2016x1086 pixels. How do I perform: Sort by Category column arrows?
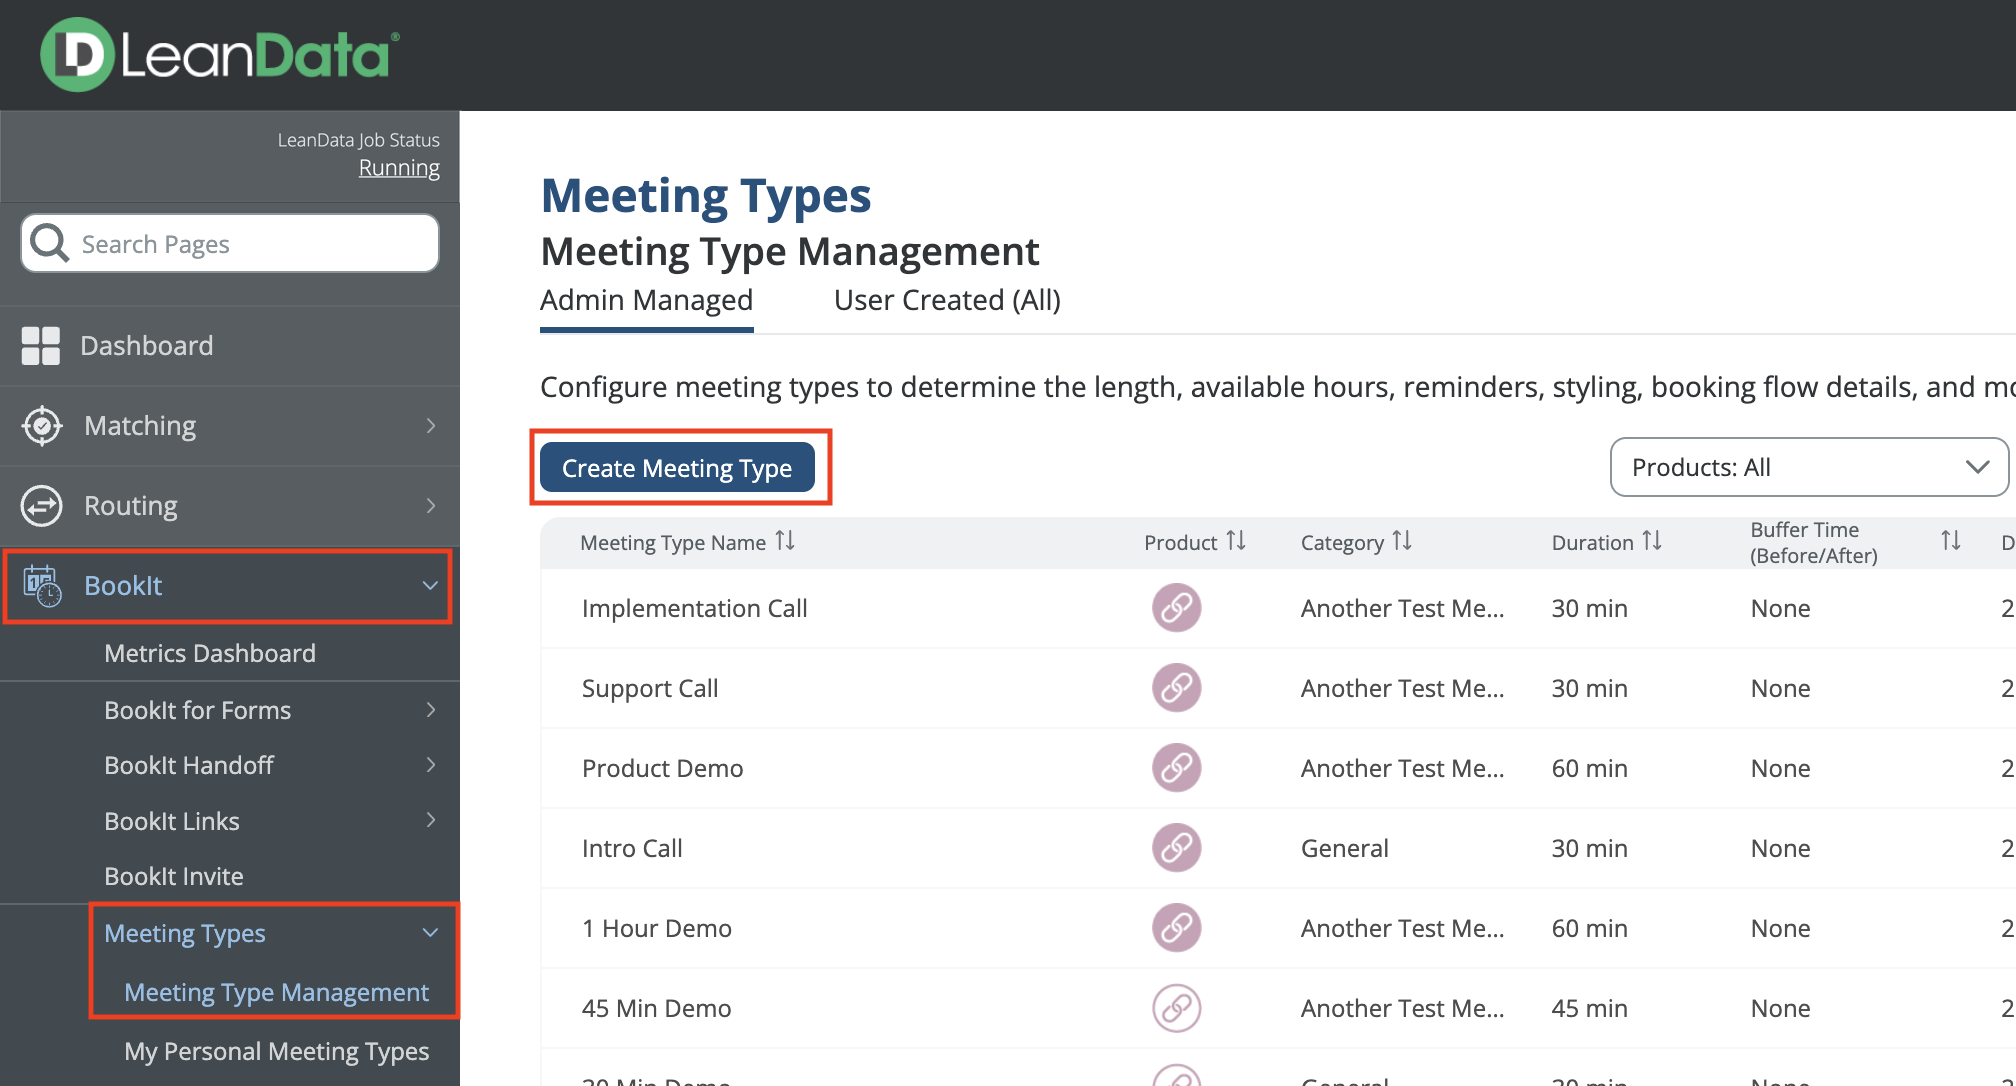tap(1402, 541)
